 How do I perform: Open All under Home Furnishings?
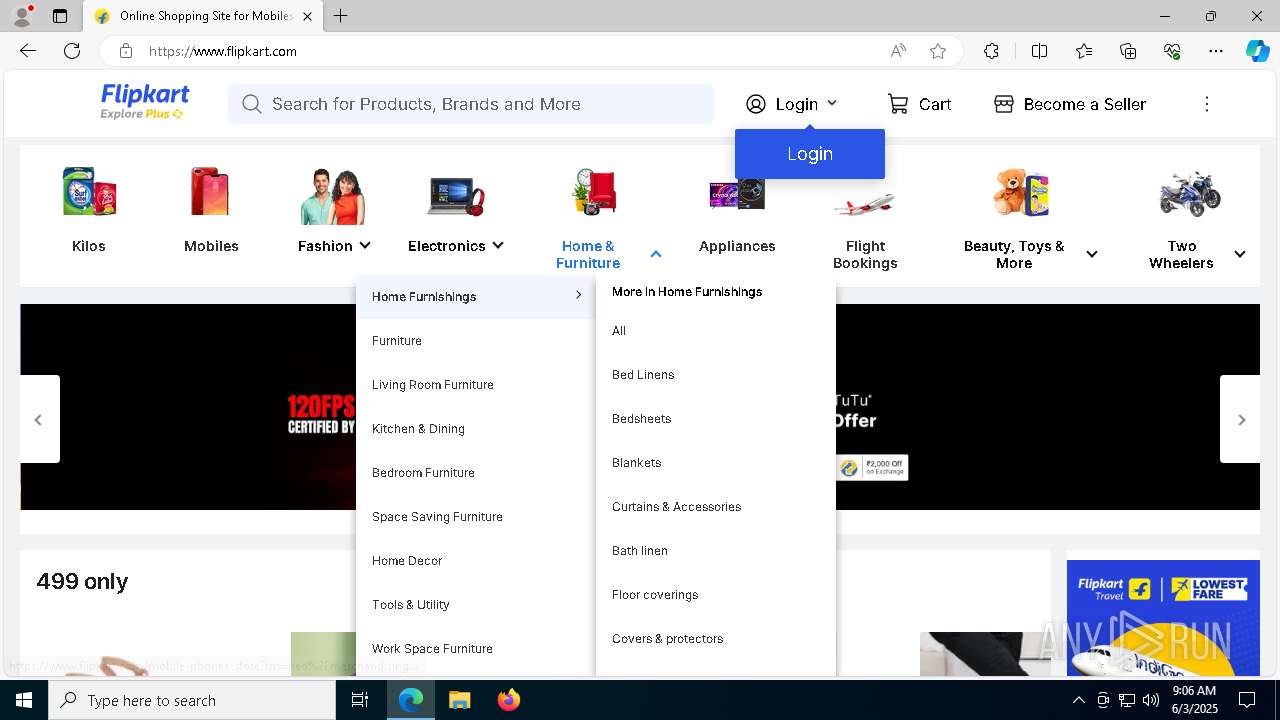click(619, 331)
